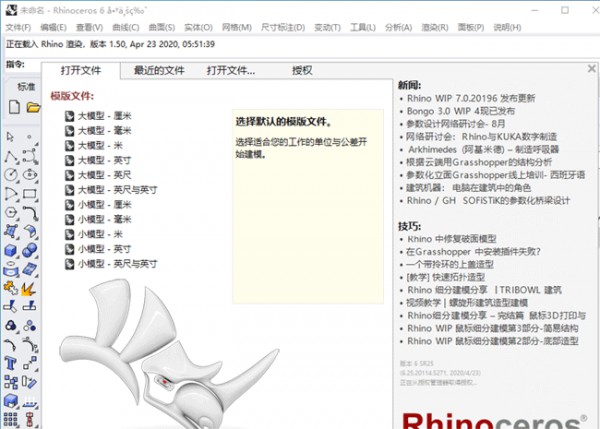Click the 打开文件... tab

[231, 70]
